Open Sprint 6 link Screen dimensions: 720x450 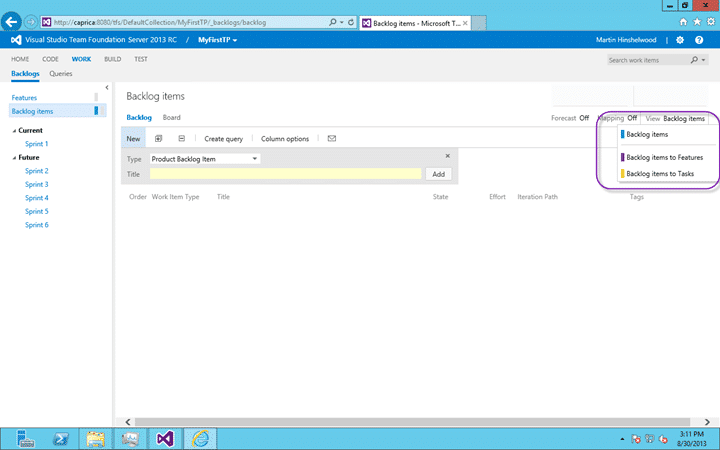37,225
